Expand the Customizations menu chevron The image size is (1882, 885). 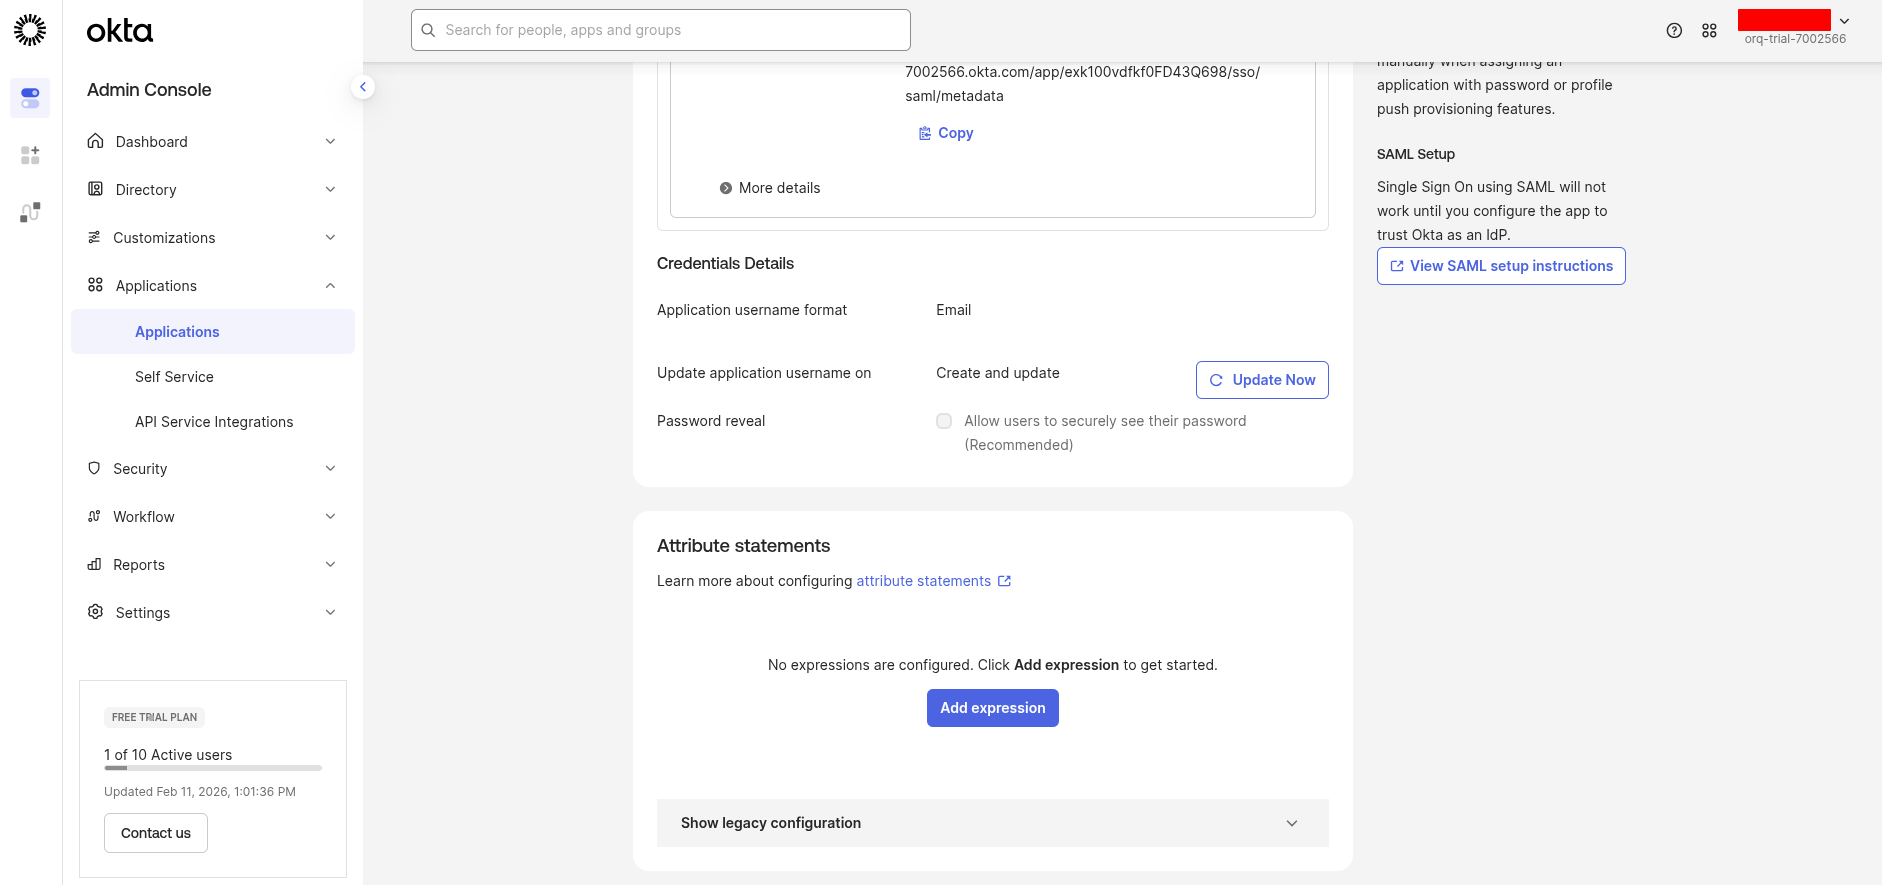point(330,237)
